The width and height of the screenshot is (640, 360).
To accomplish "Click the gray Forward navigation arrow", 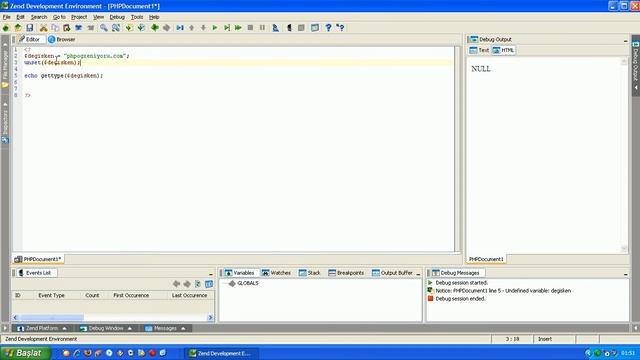I will (167, 28).
